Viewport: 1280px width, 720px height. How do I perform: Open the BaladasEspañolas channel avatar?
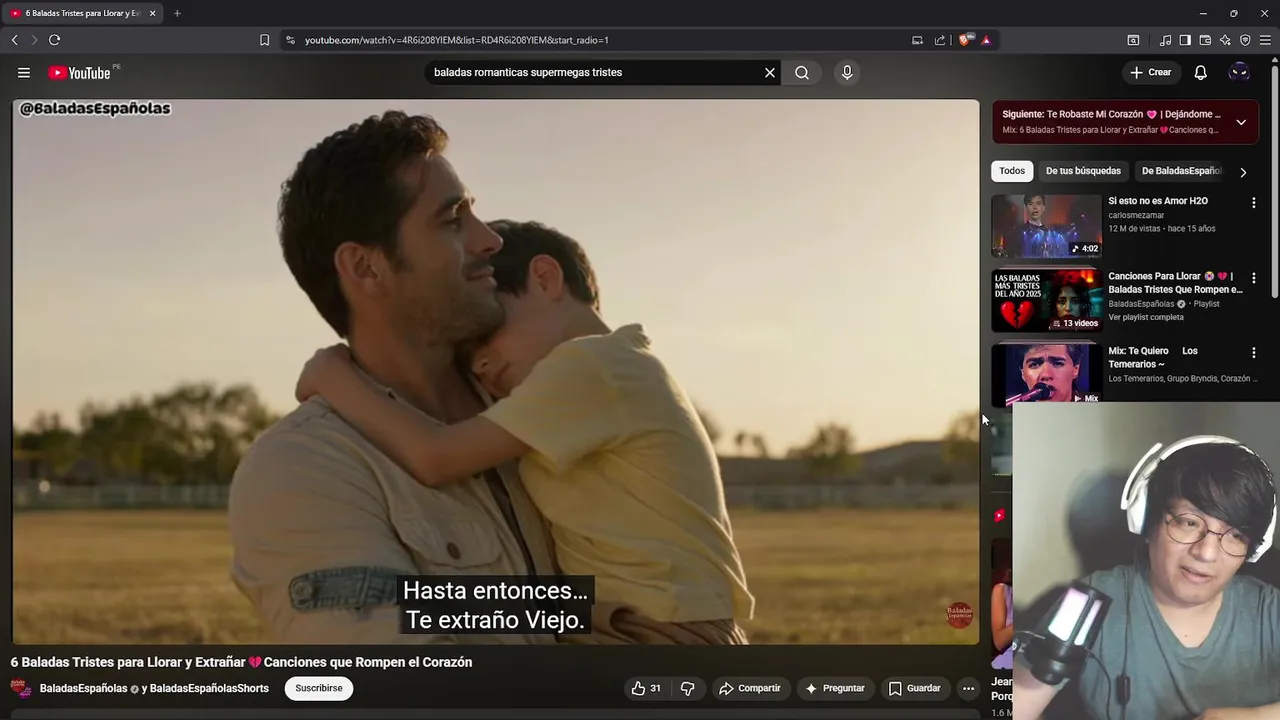point(21,688)
